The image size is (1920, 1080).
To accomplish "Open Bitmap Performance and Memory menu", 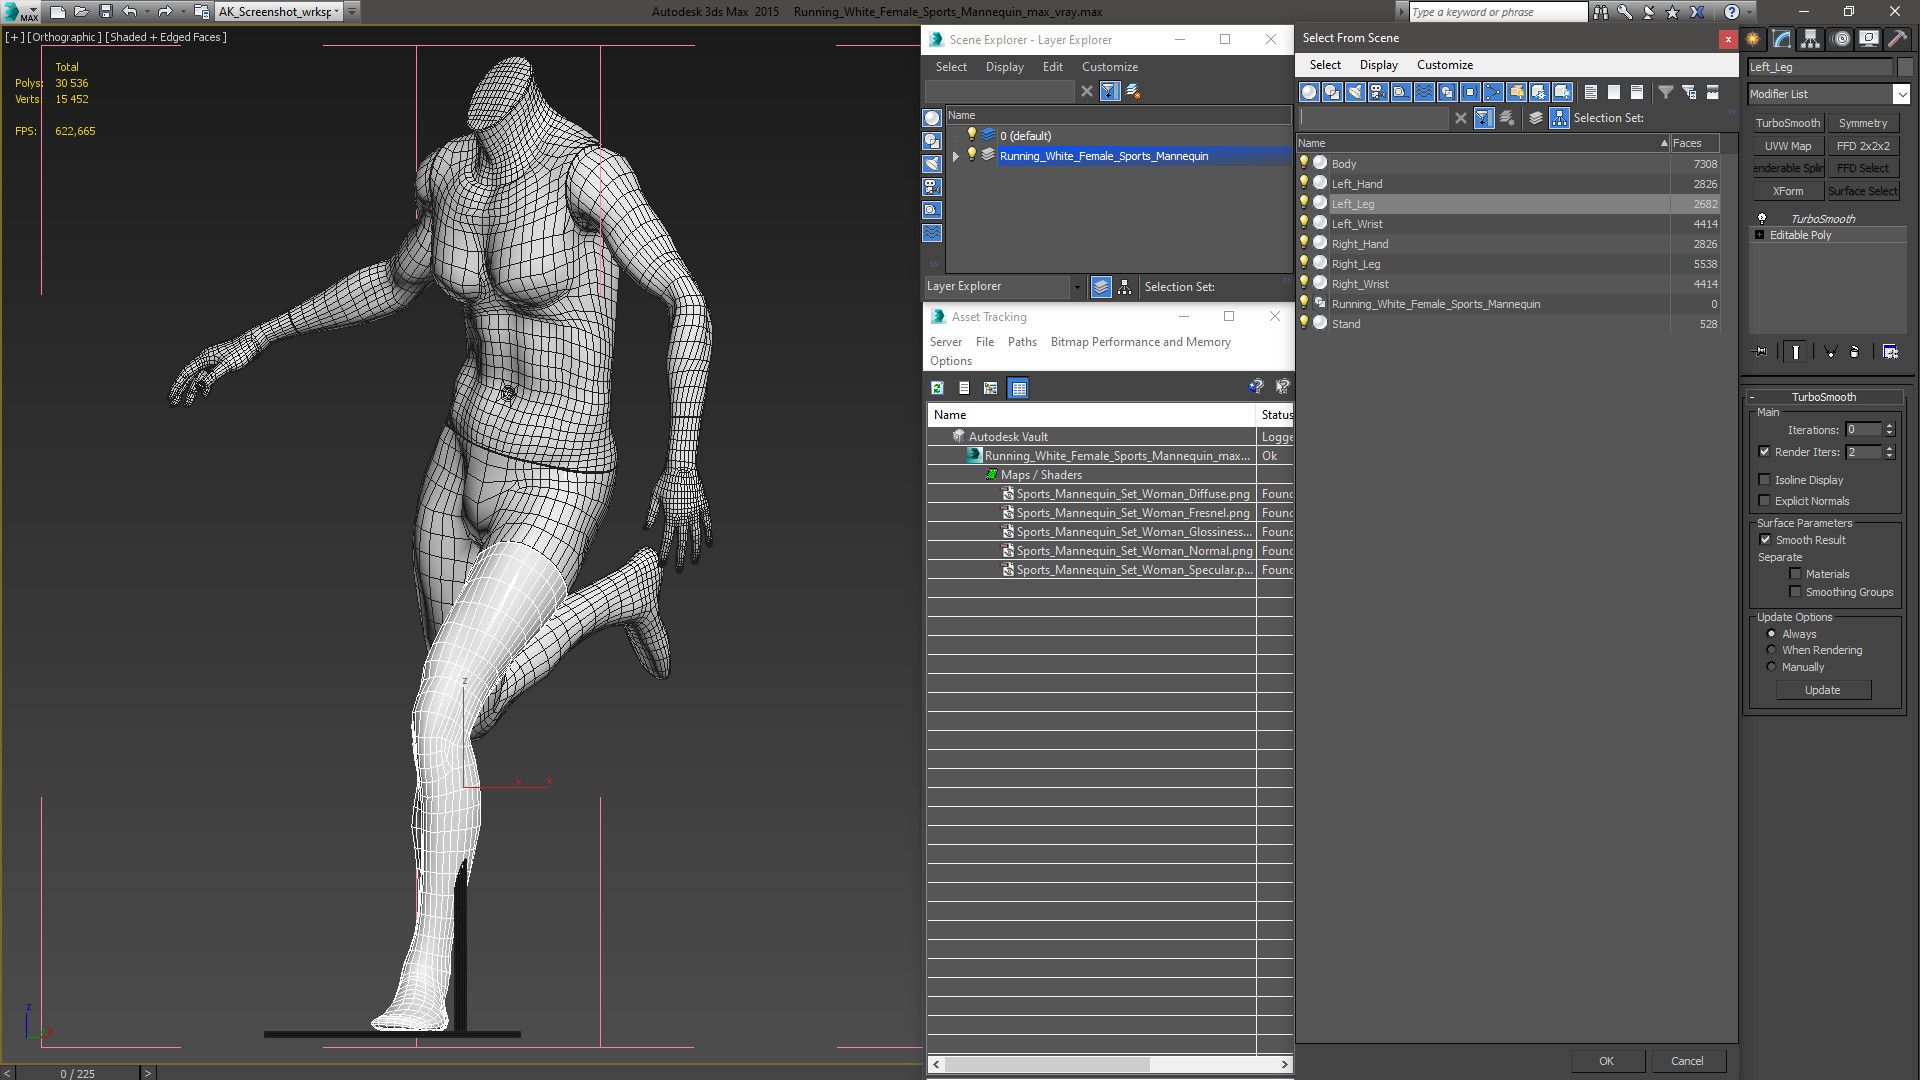I will pos(1140,342).
